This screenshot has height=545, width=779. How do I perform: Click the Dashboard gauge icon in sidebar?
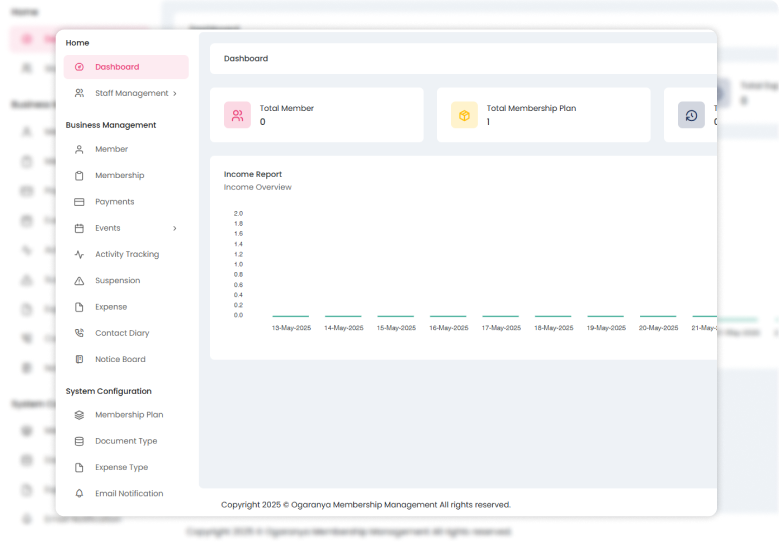coord(80,67)
